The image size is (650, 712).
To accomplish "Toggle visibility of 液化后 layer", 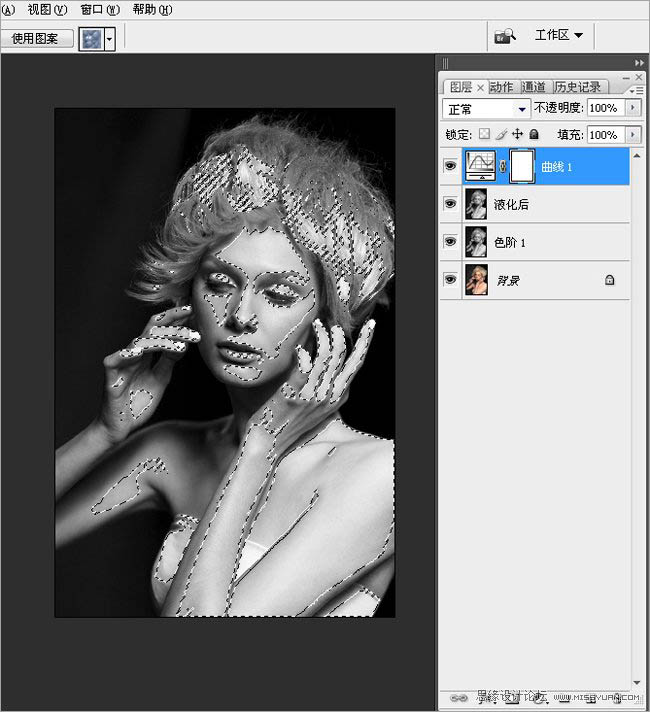I will [450, 204].
